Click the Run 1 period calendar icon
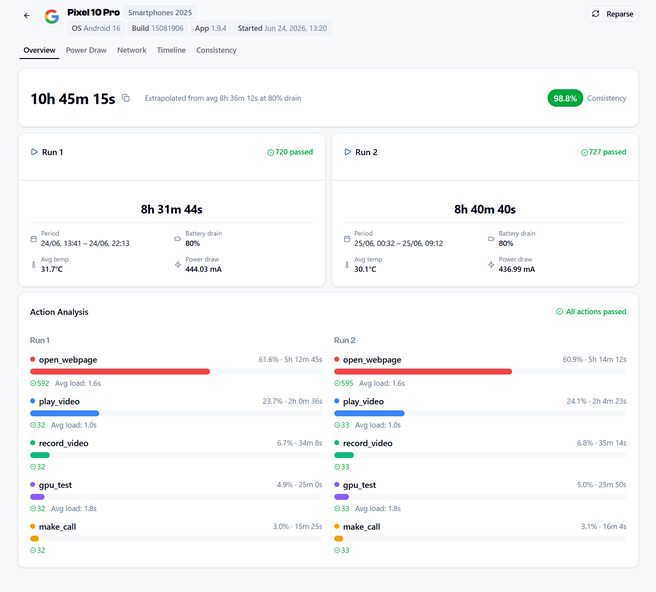Screen dimensions: 656x592 click(x=33, y=239)
